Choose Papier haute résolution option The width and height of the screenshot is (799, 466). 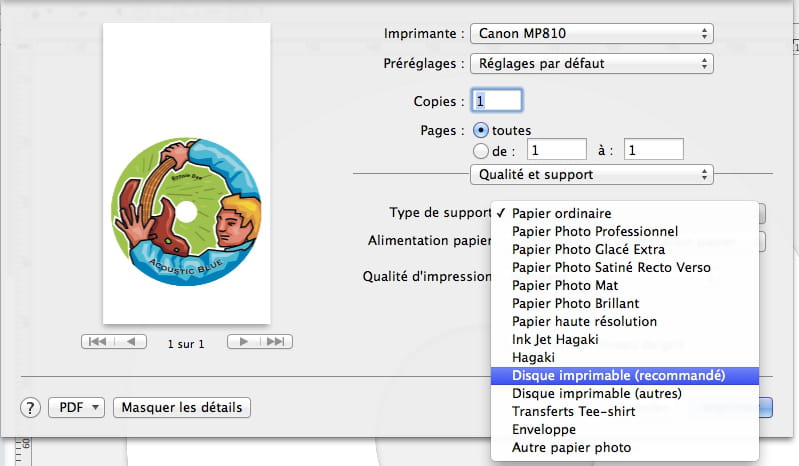click(625, 321)
